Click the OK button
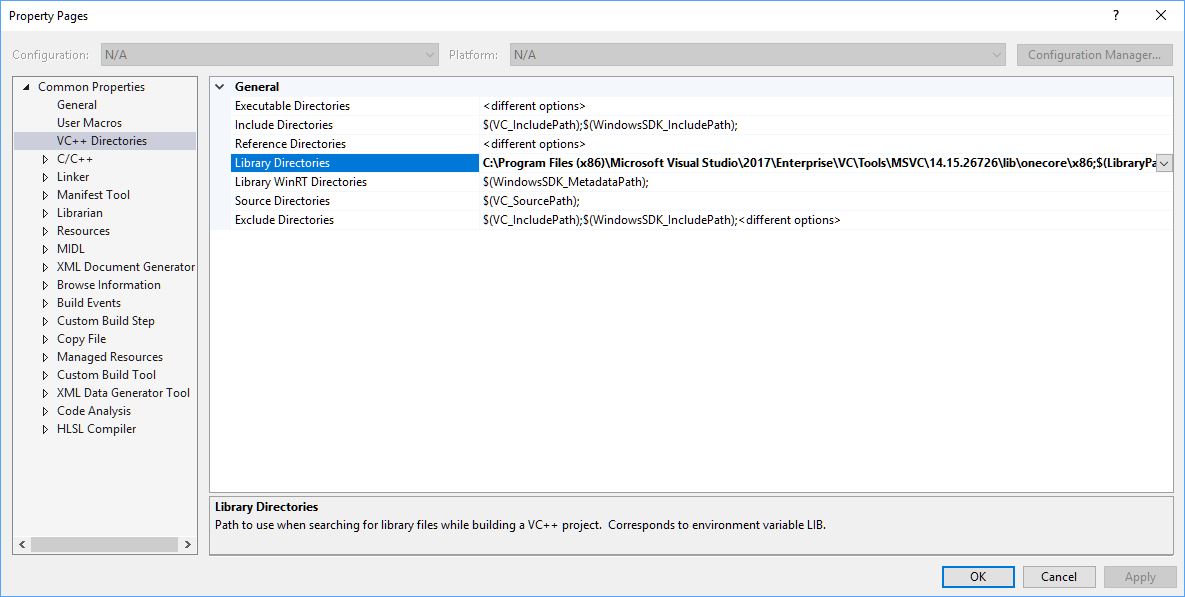The width and height of the screenshot is (1185, 597). [977, 576]
